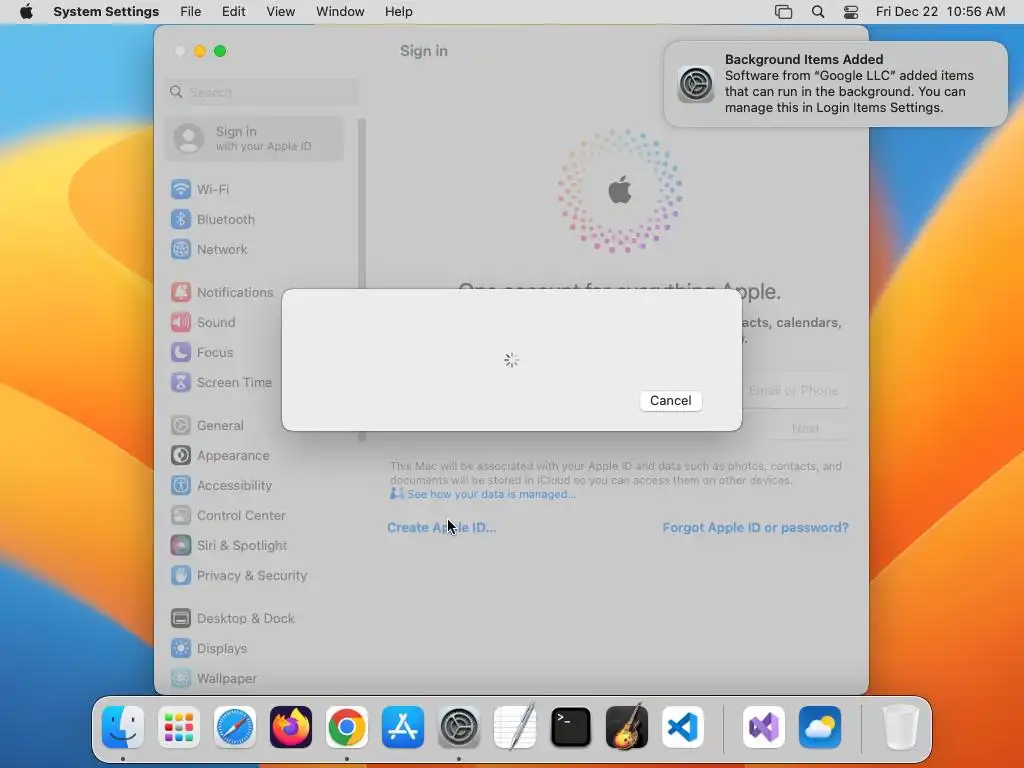The image size is (1024, 768).
Task: Click the Next button
Action: (805, 429)
